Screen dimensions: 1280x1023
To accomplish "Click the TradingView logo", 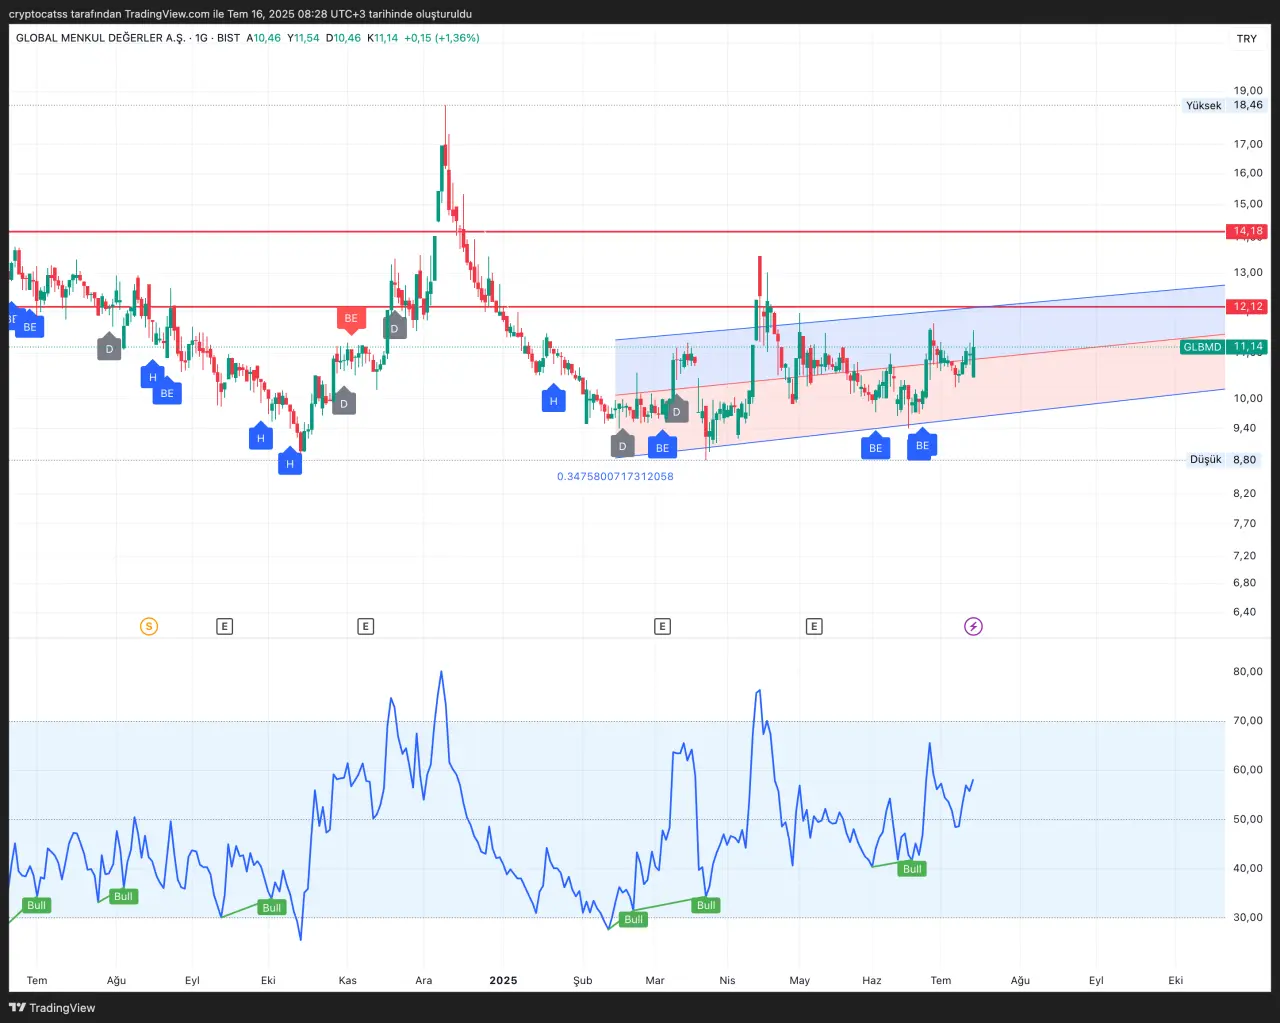I will click(52, 1008).
